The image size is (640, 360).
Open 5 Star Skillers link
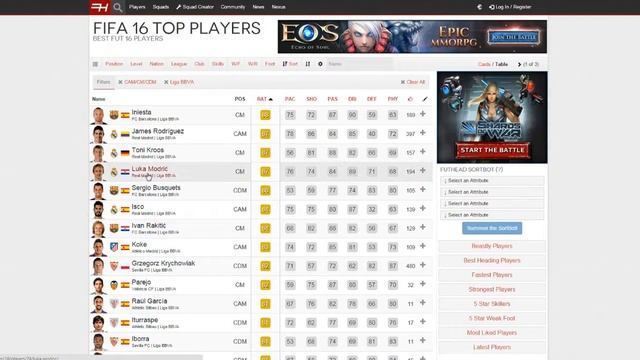point(492,304)
